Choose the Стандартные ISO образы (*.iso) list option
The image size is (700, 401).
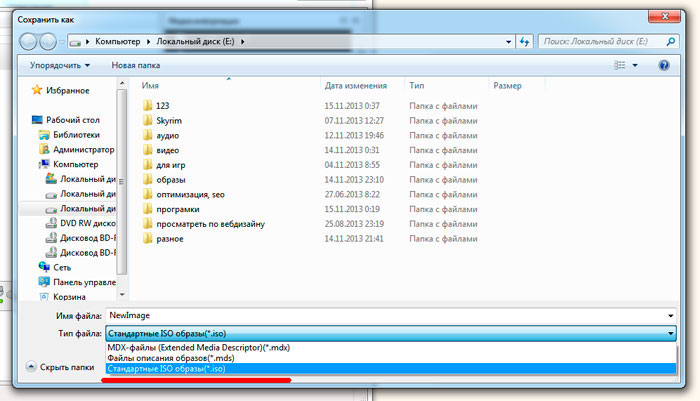[391, 368]
